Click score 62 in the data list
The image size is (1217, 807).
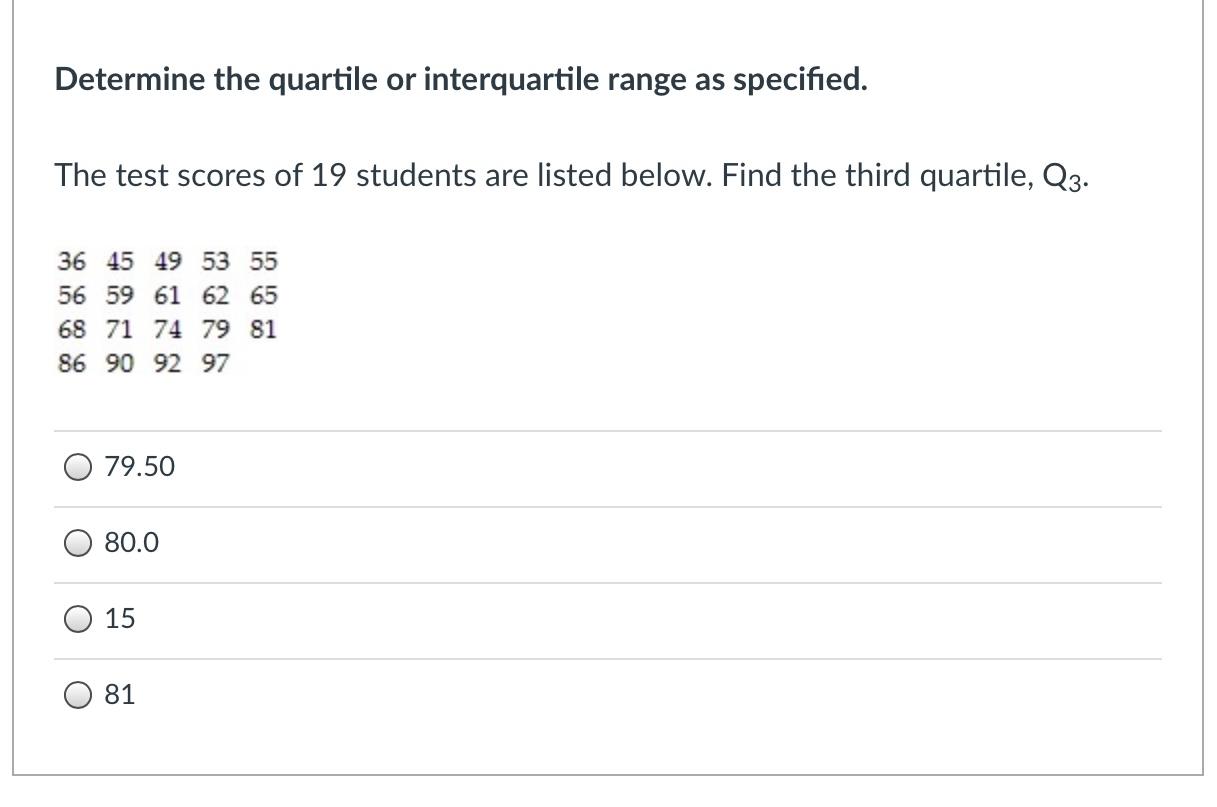[215, 296]
